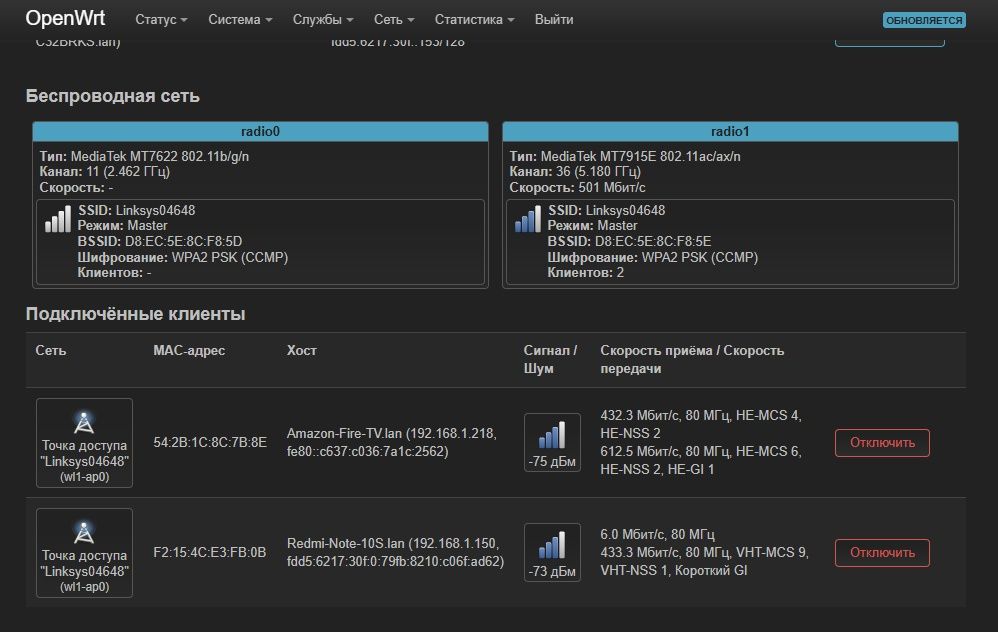Click Выйти to log out

pyautogui.click(x=554, y=20)
